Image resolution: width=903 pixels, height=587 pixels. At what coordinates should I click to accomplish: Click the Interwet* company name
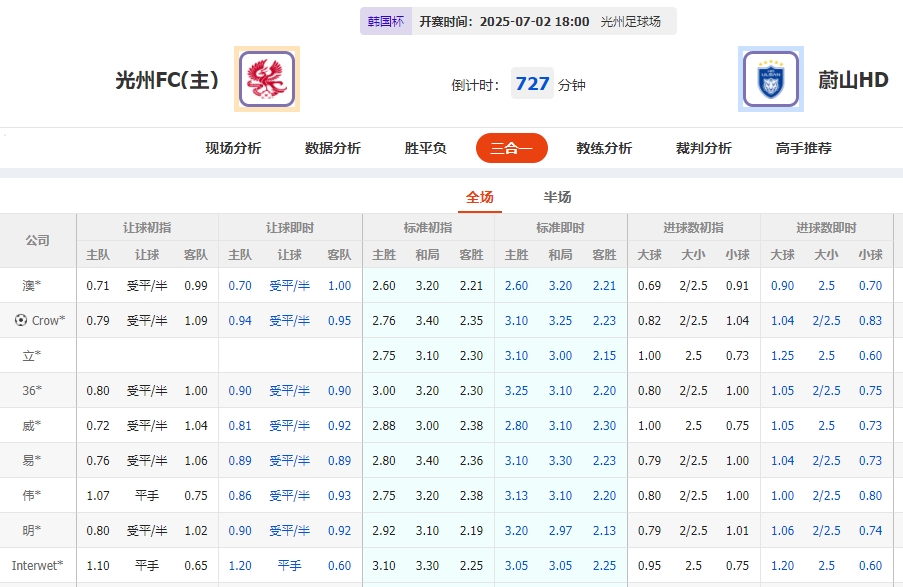[38, 565]
